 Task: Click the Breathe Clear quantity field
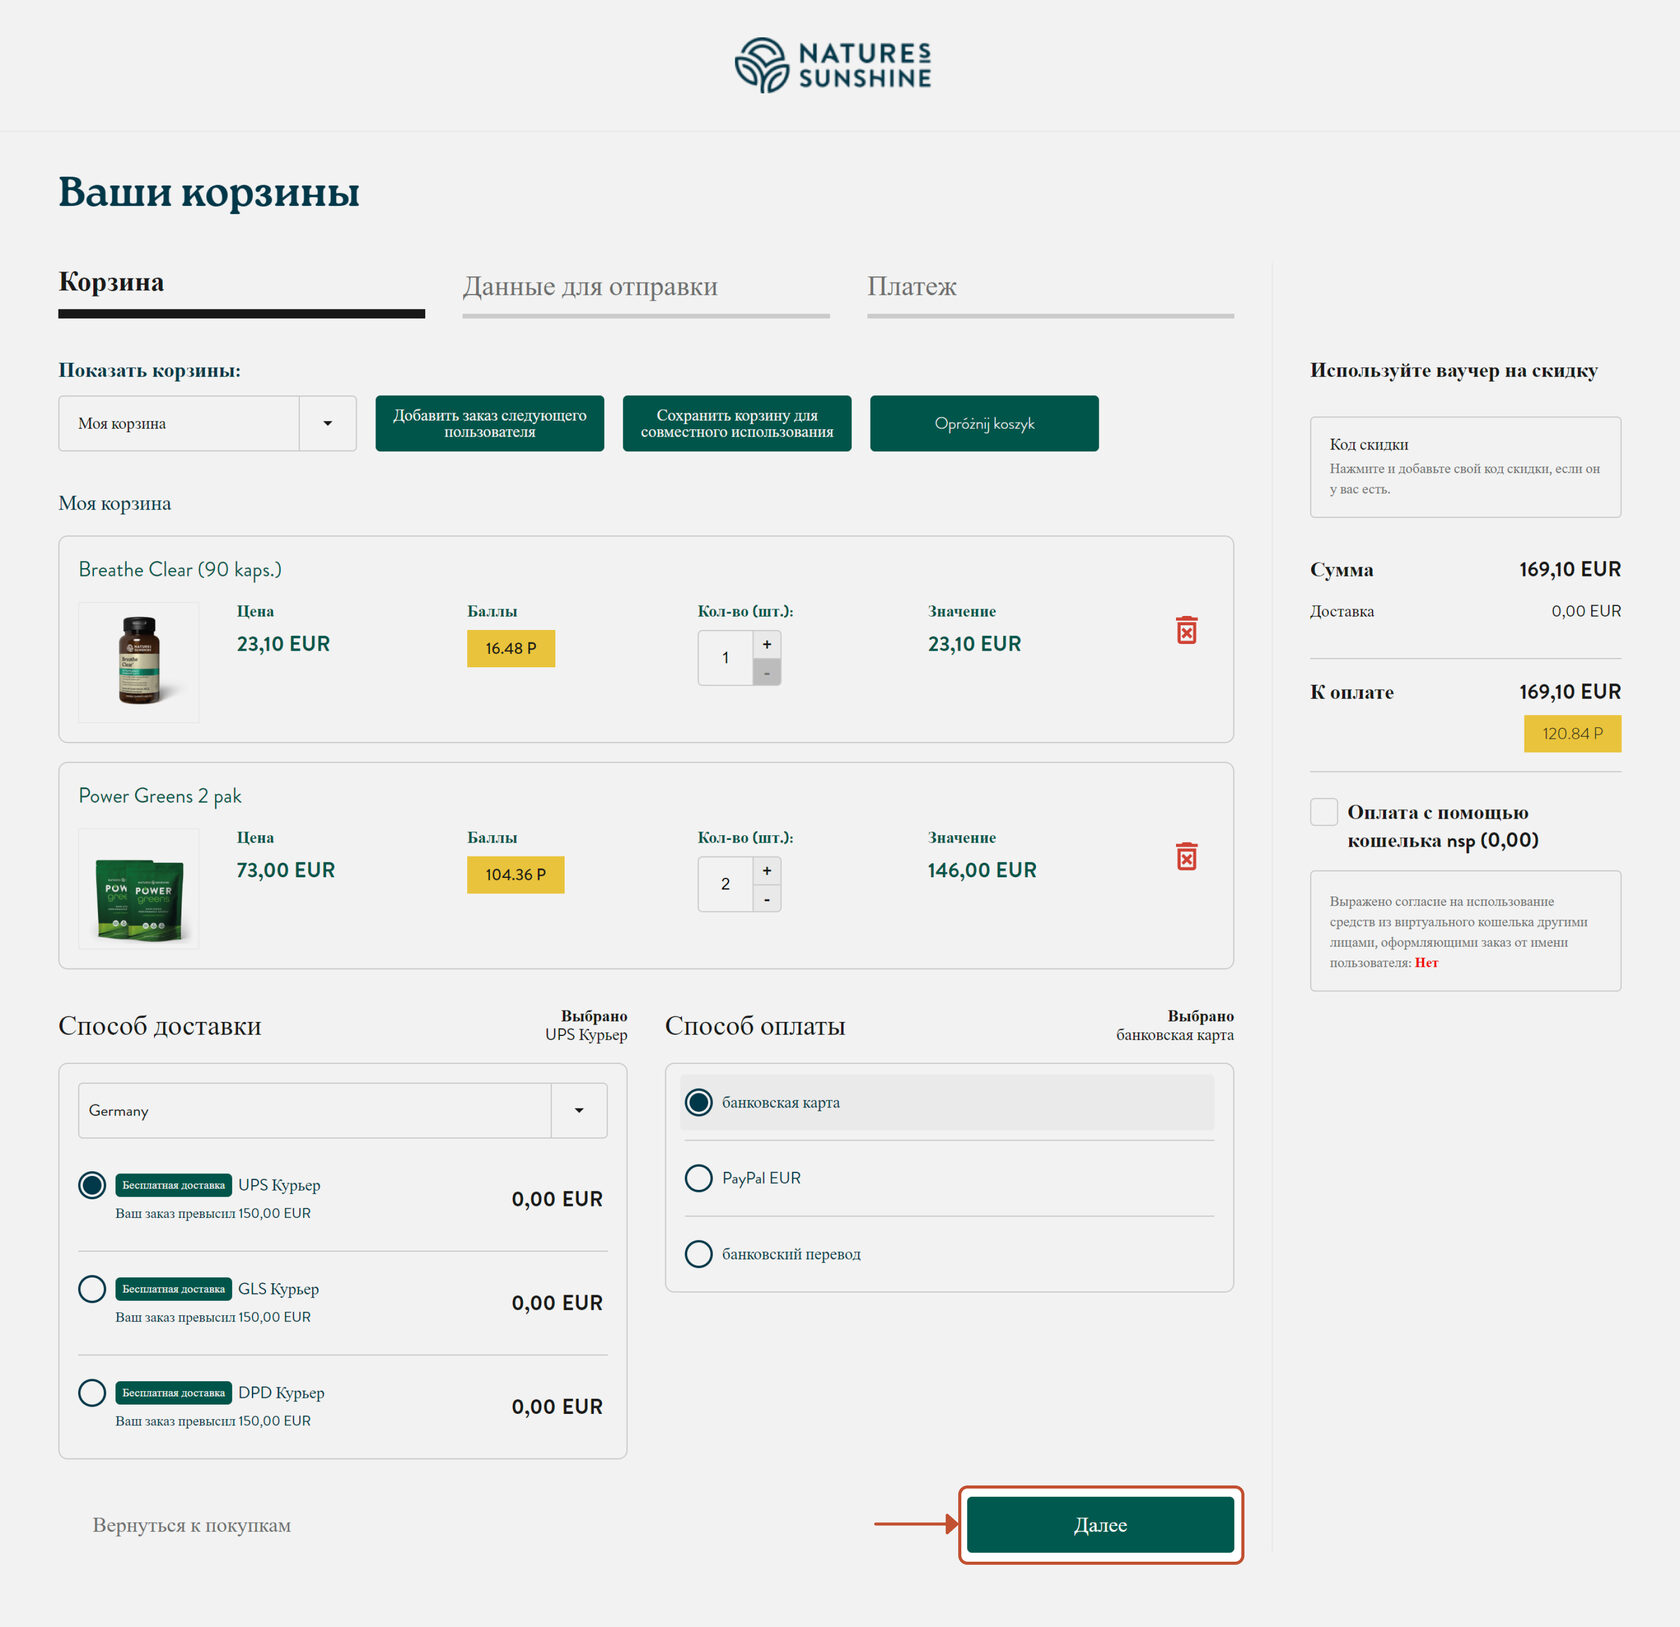coord(726,658)
